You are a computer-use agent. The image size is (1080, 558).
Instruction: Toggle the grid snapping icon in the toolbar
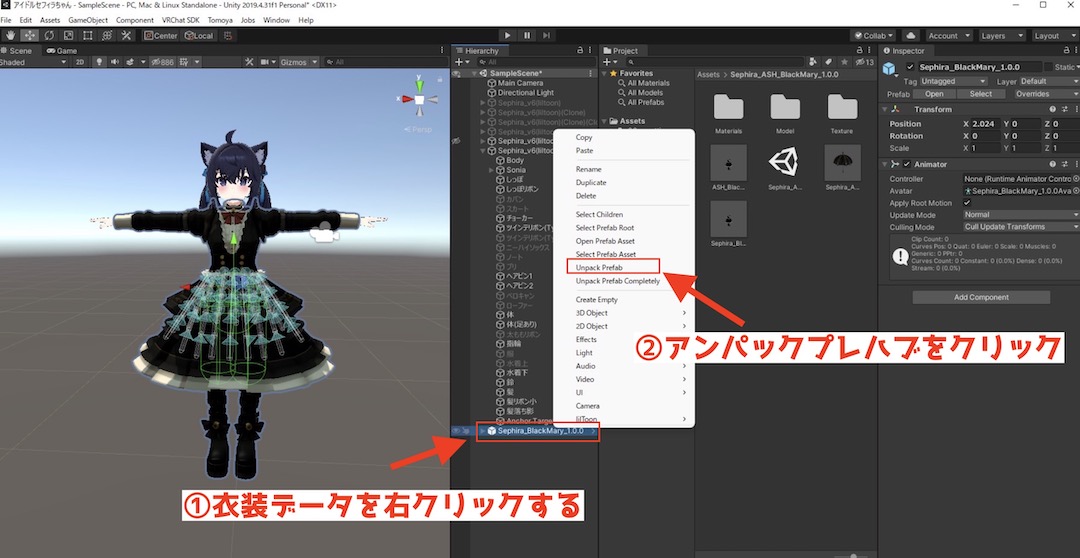click(x=229, y=35)
